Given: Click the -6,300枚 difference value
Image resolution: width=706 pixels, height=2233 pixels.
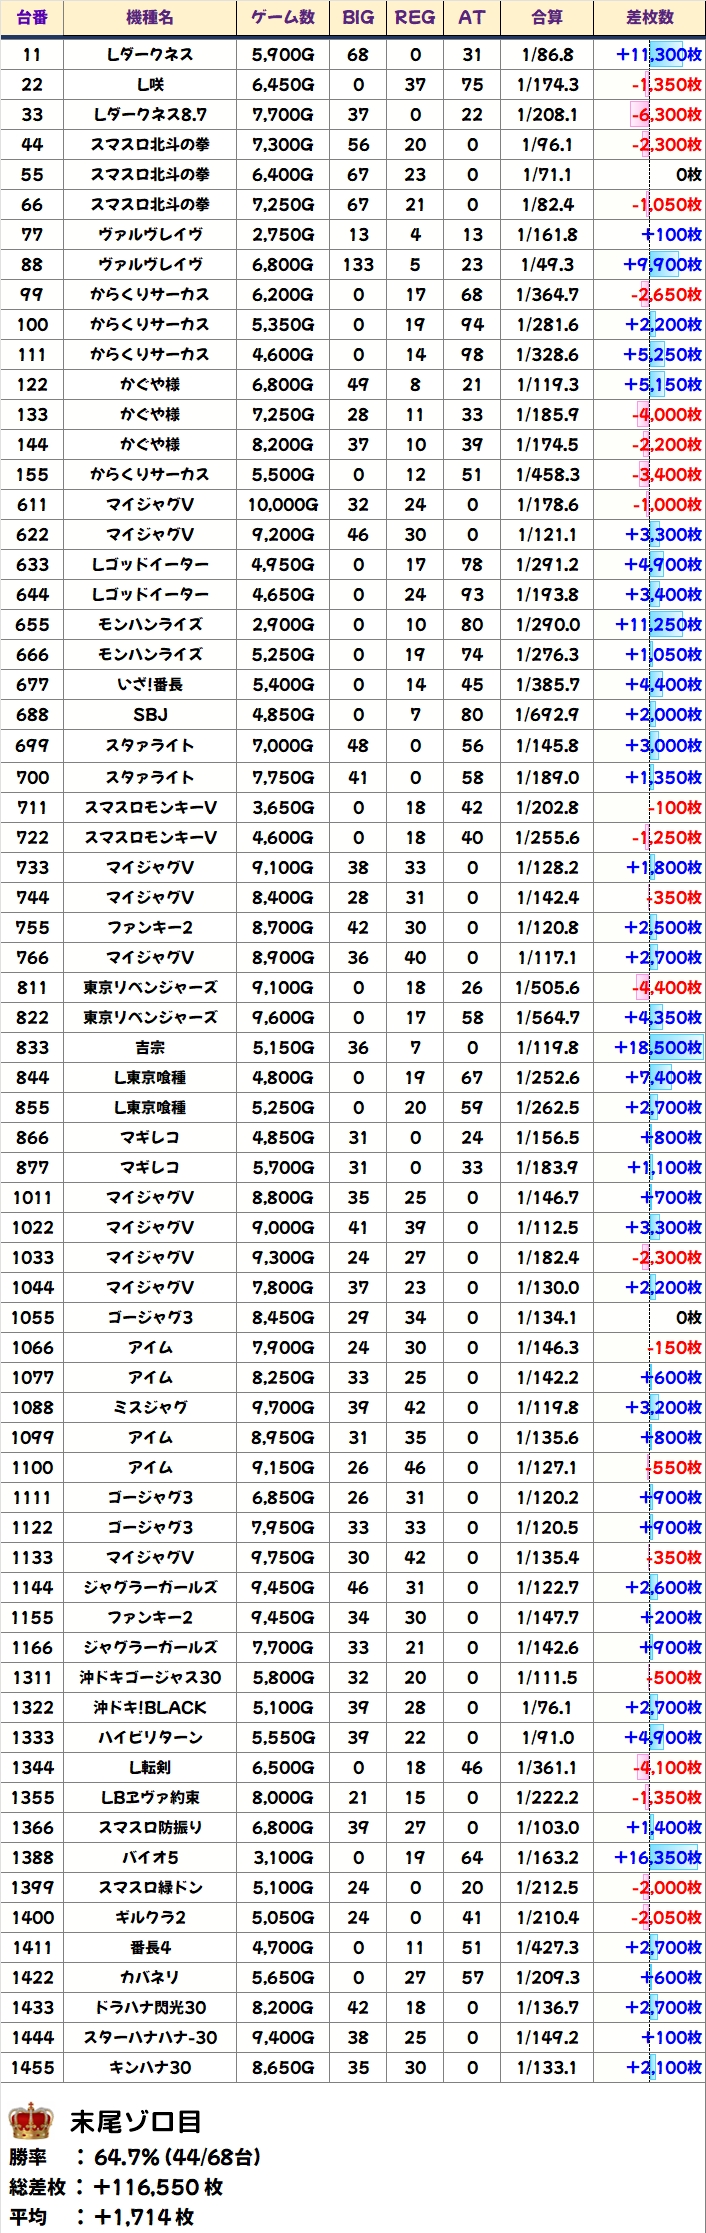Looking at the screenshot, I should coord(666,114).
